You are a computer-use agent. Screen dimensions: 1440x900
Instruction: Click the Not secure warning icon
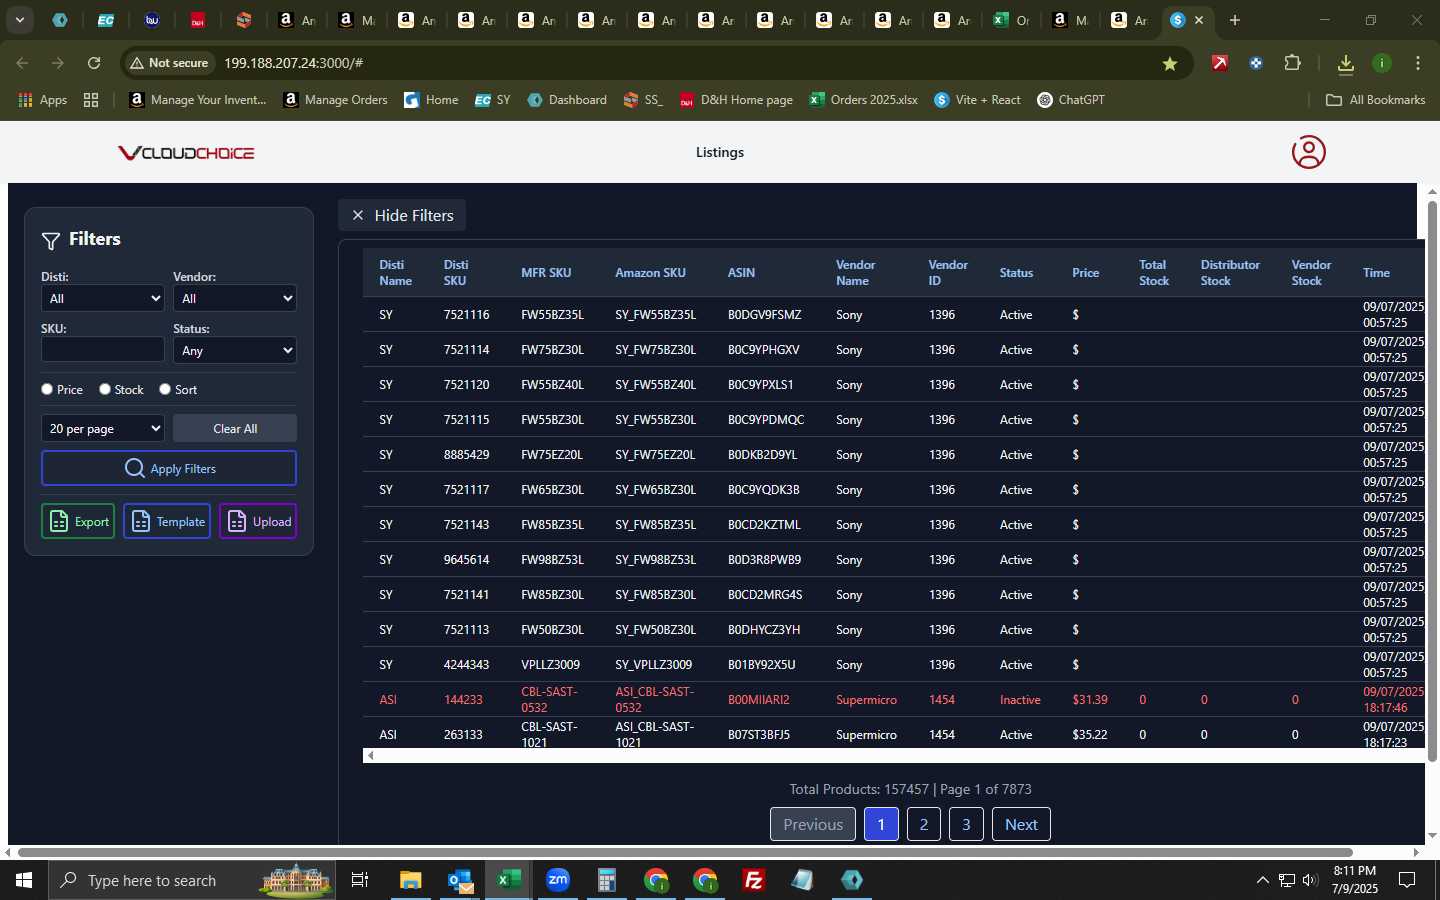(169, 63)
